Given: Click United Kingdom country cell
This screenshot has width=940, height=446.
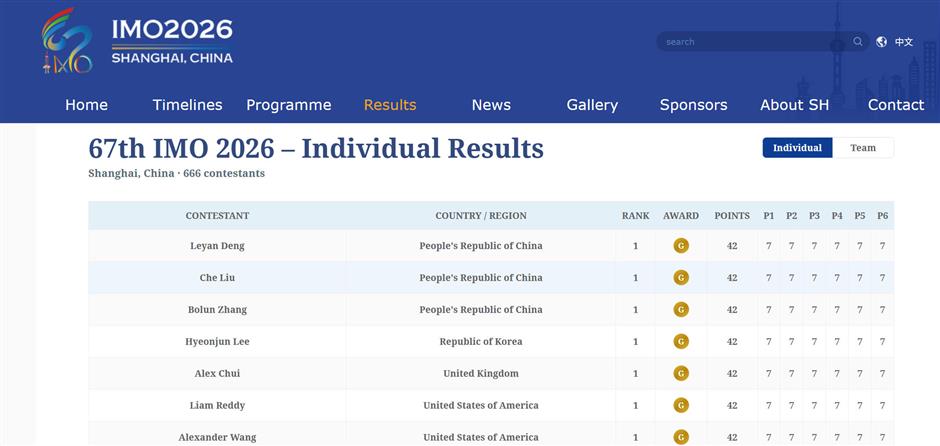Looking at the screenshot, I should [x=481, y=373].
